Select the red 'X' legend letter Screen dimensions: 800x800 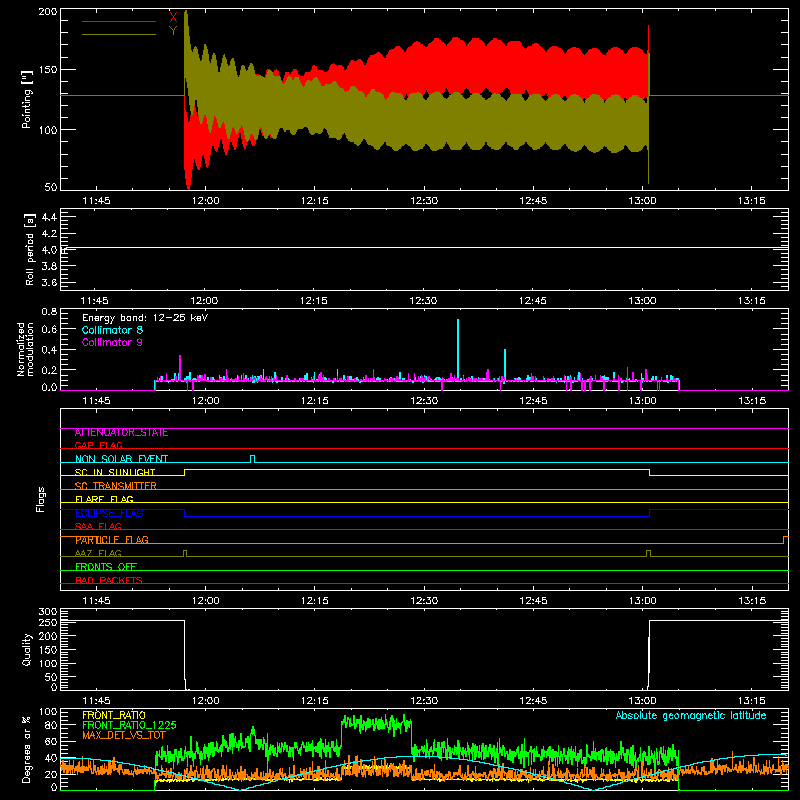tap(173, 17)
